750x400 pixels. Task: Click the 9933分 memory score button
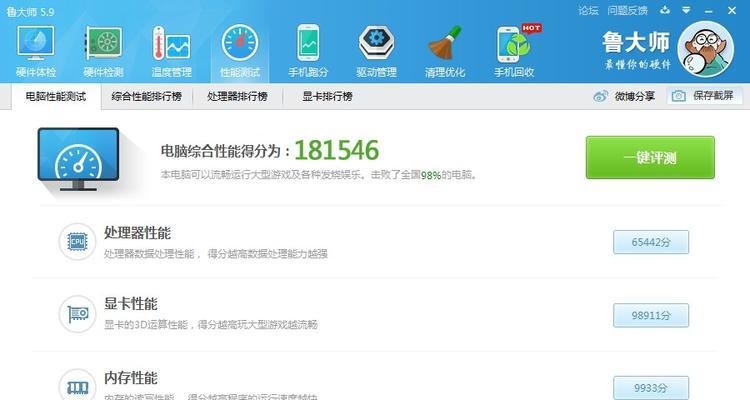651,388
